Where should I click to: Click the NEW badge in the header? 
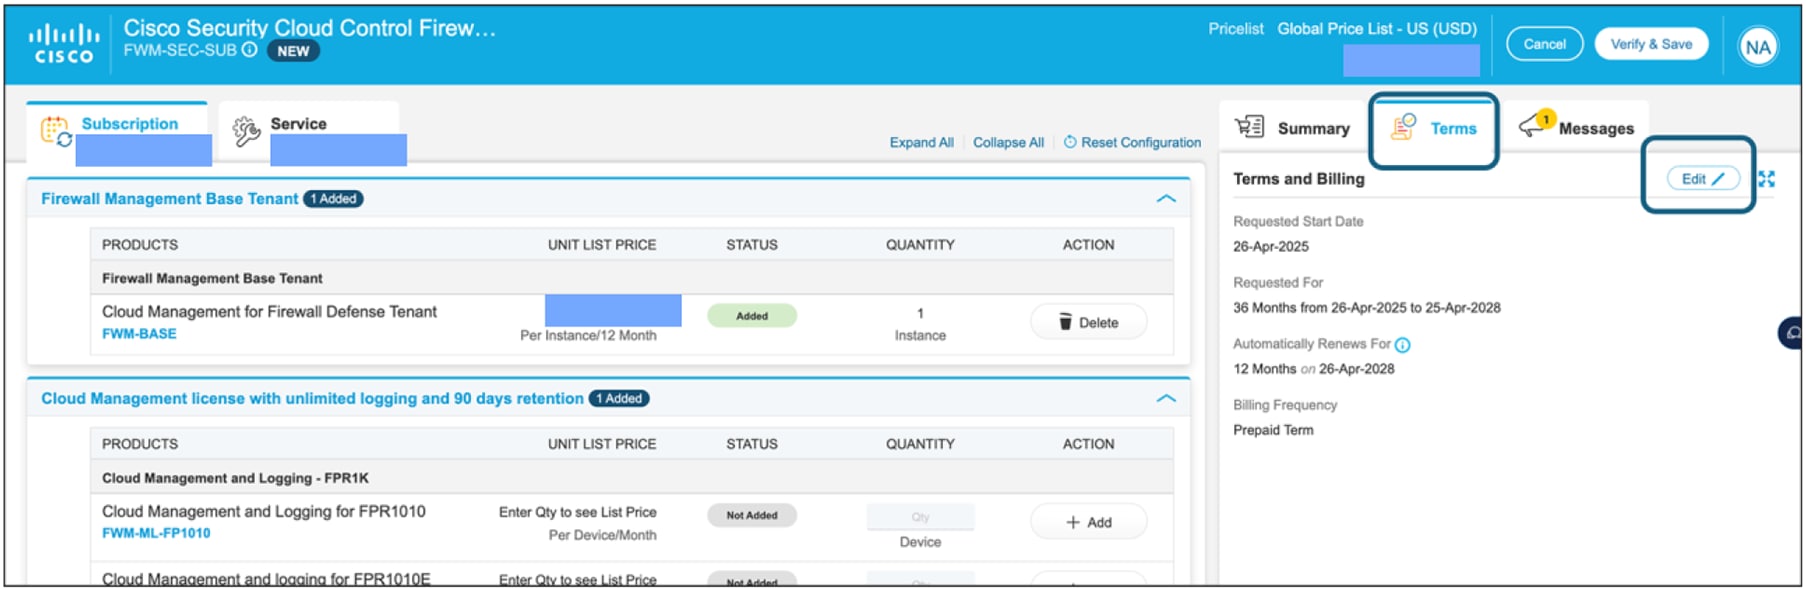(x=293, y=51)
